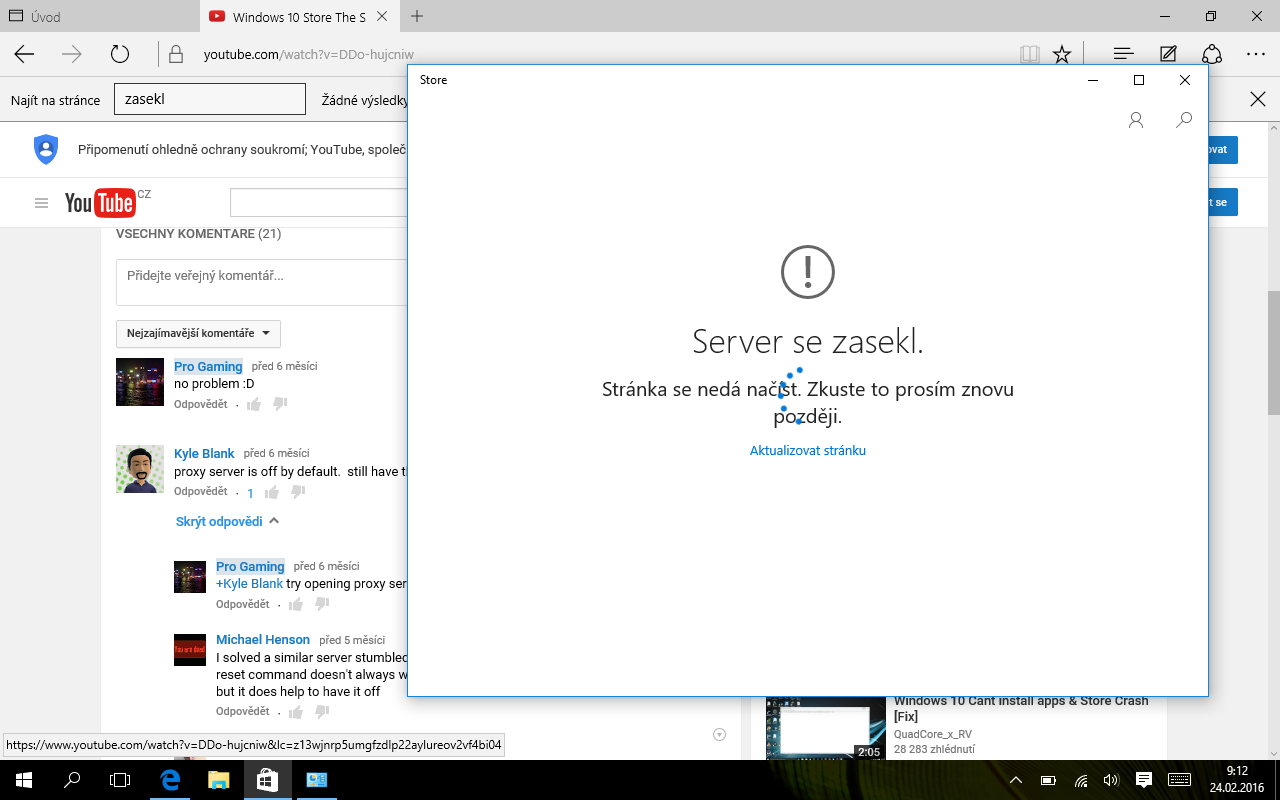
Task: Close the find on page bar
Action: [x=1258, y=99]
